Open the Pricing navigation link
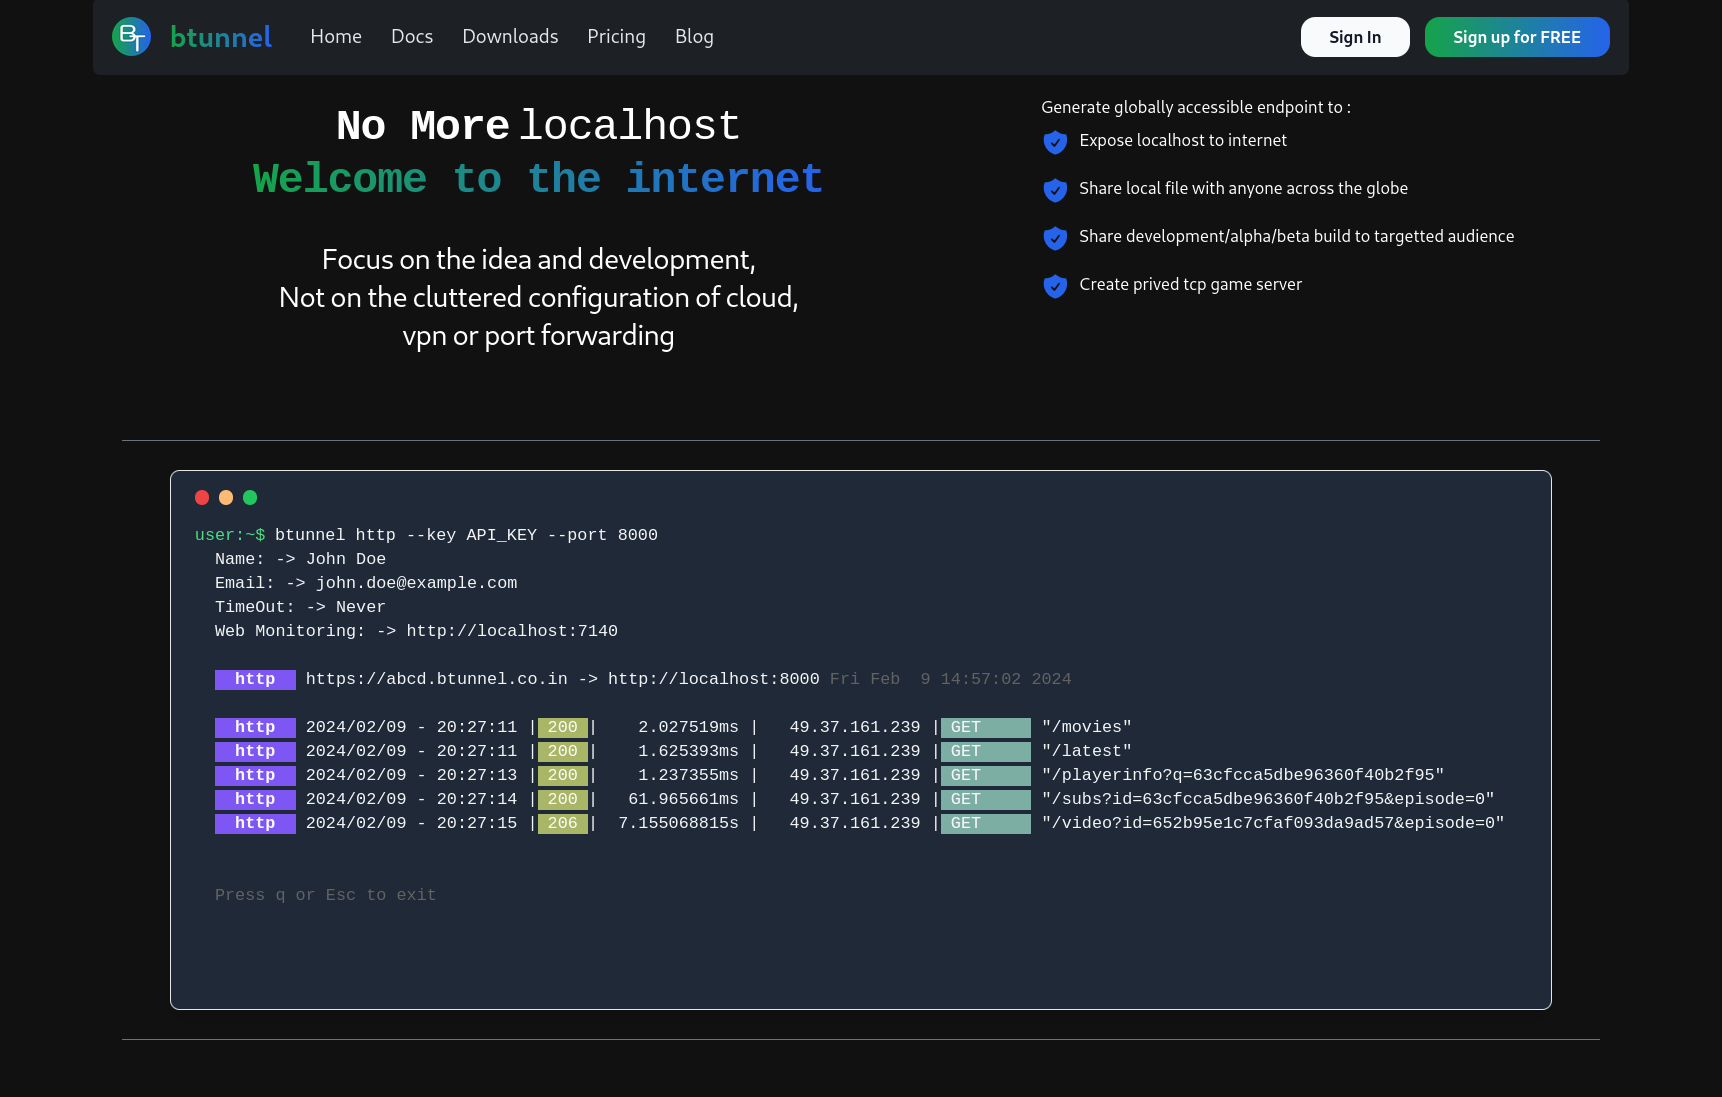This screenshot has height=1097, width=1722. tap(616, 37)
